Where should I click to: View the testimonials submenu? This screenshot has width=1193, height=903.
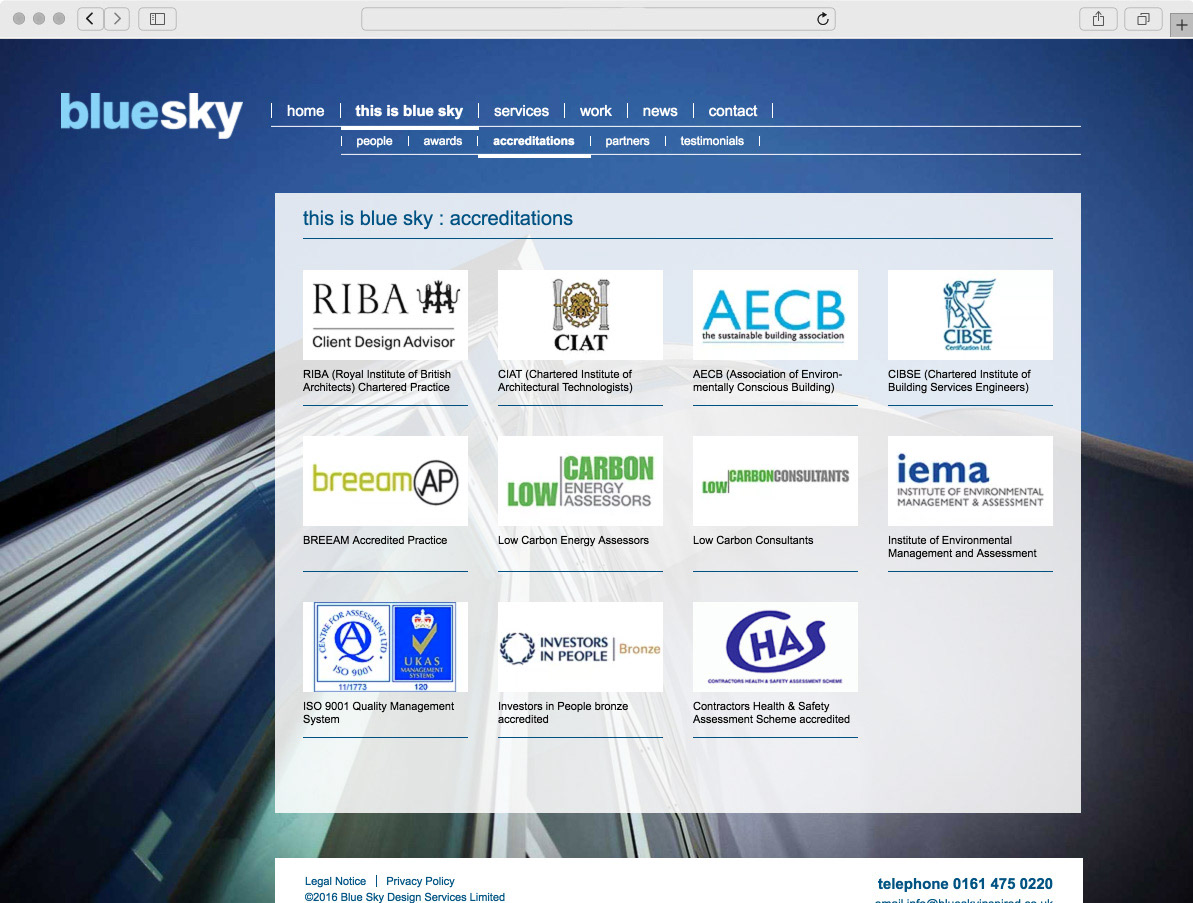tap(712, 141)
